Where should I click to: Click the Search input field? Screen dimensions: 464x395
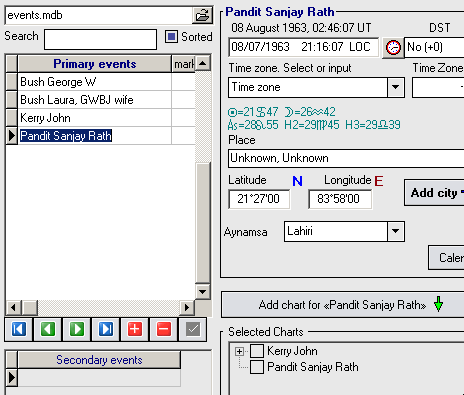pos(100,39)
